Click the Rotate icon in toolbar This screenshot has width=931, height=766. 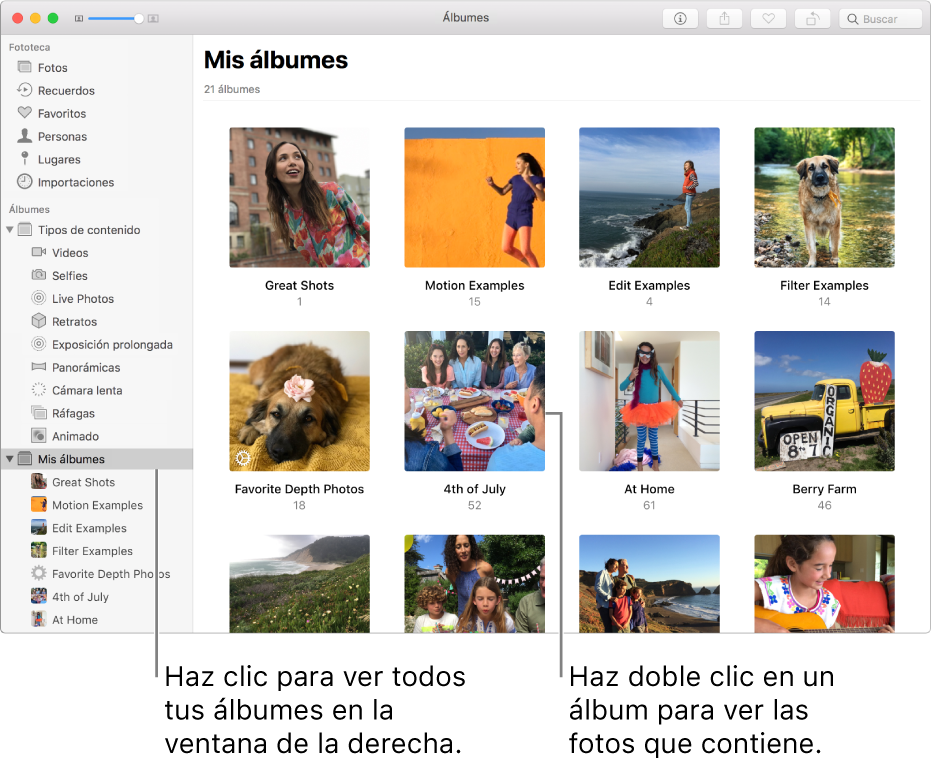[x=812, y=19]
